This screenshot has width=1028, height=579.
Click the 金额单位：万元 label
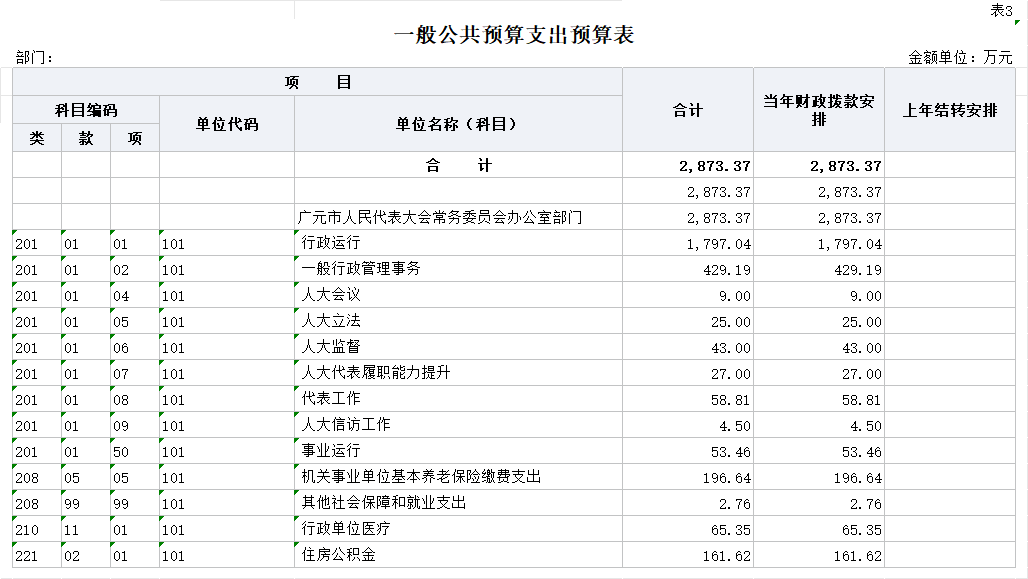(959, 58)
